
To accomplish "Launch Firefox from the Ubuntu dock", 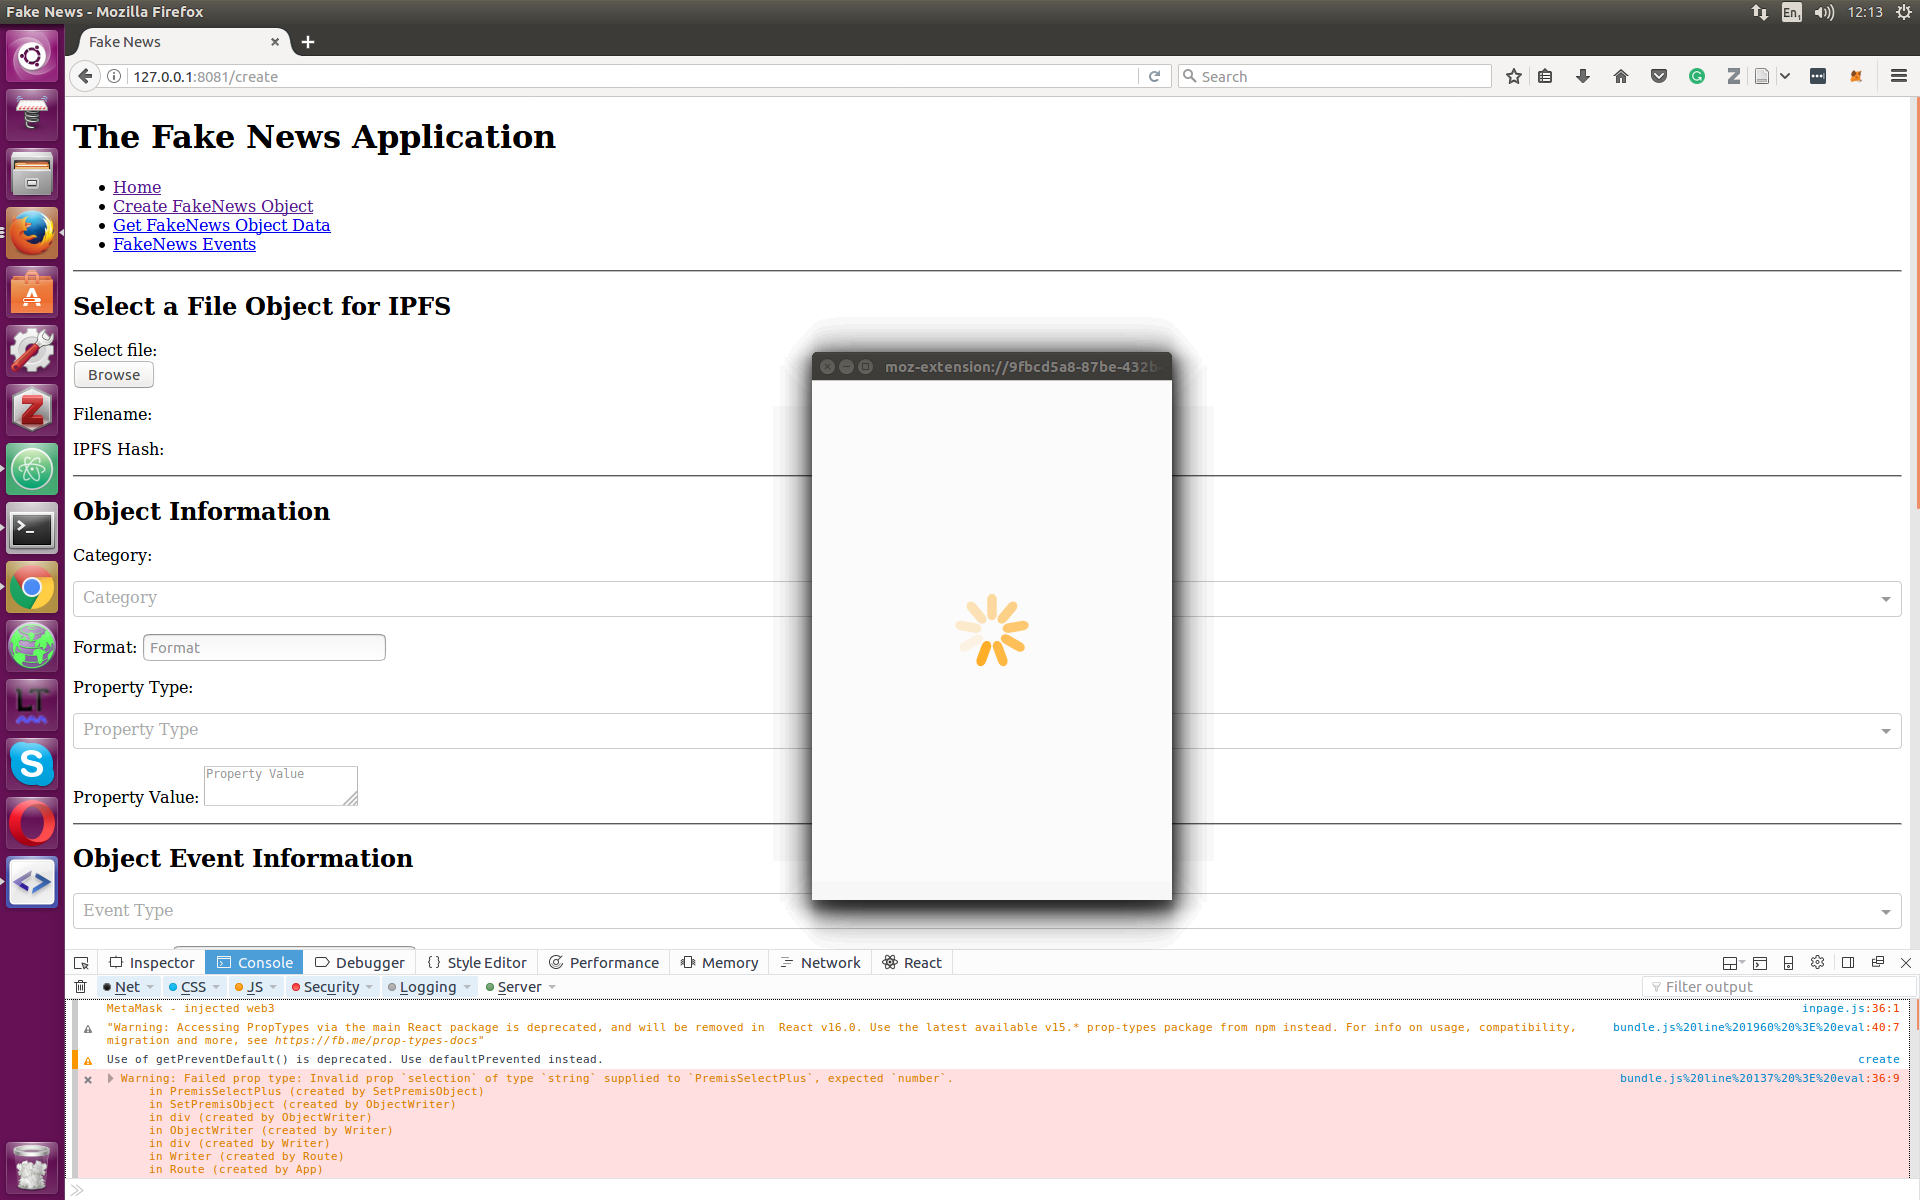I will click(32, 232).
